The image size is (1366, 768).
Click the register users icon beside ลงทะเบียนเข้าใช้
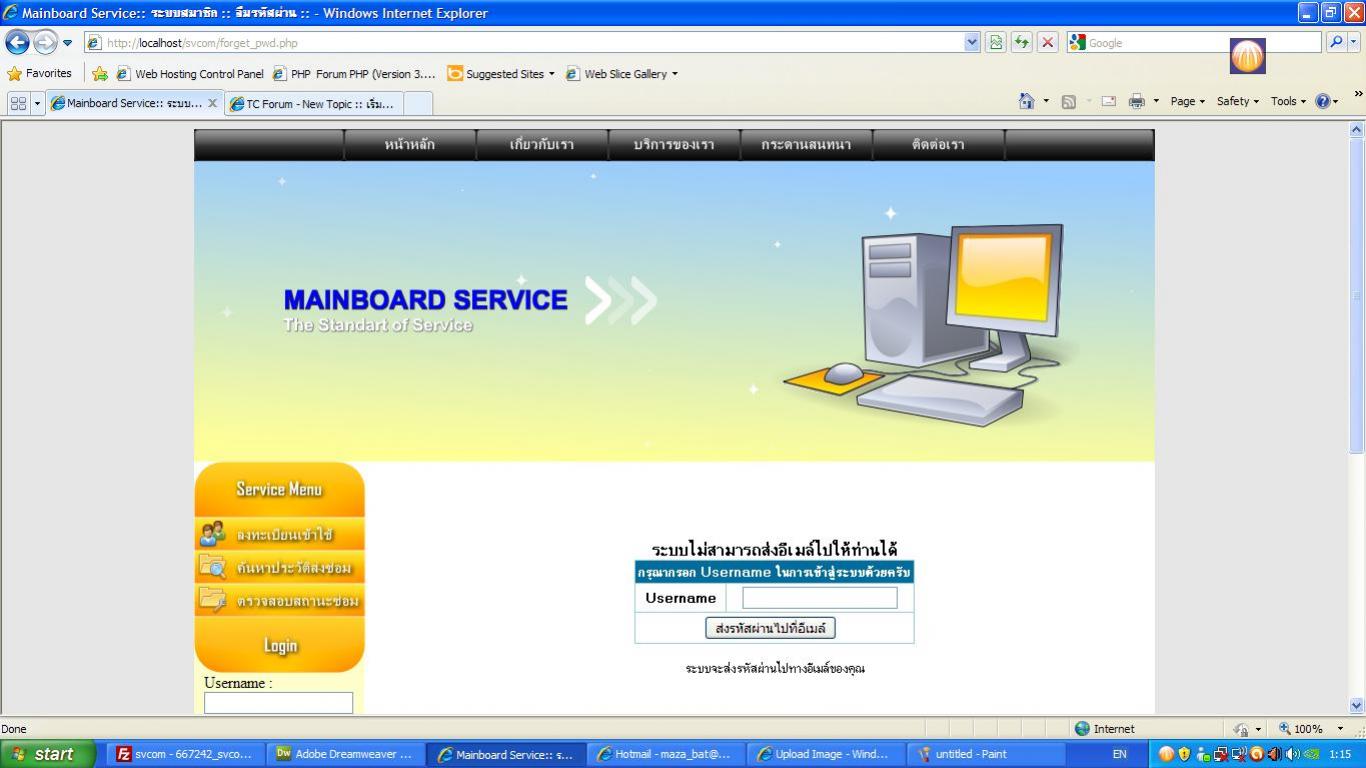[212, 534]
